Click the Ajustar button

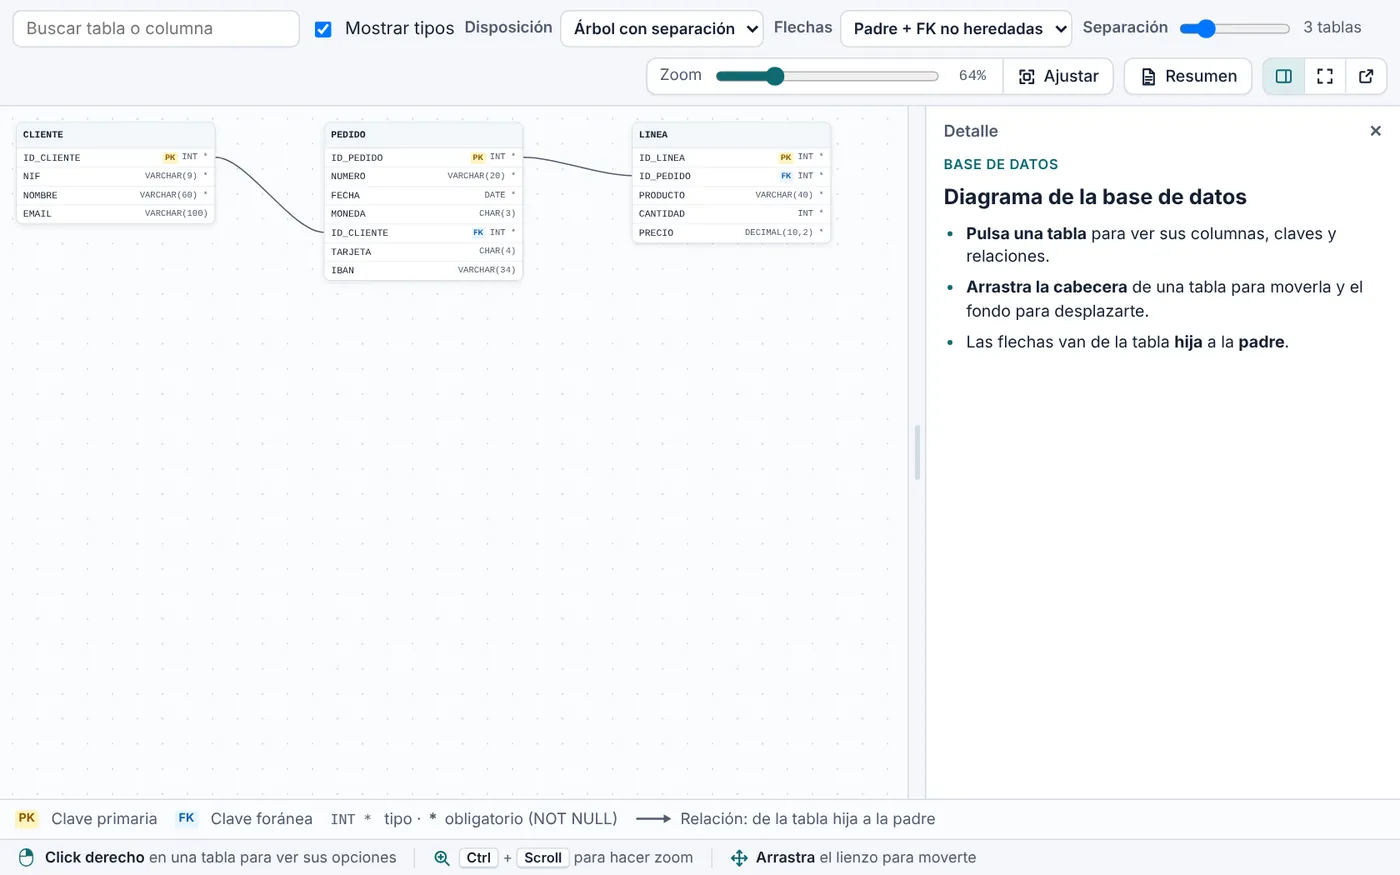tap(1058, 76)
